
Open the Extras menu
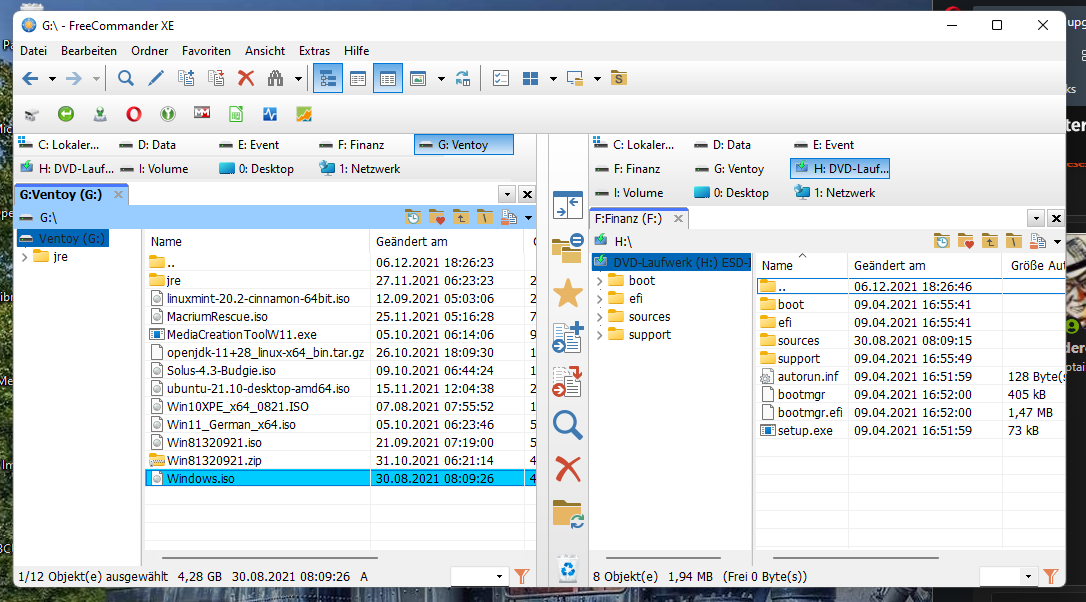coord(314,51)
